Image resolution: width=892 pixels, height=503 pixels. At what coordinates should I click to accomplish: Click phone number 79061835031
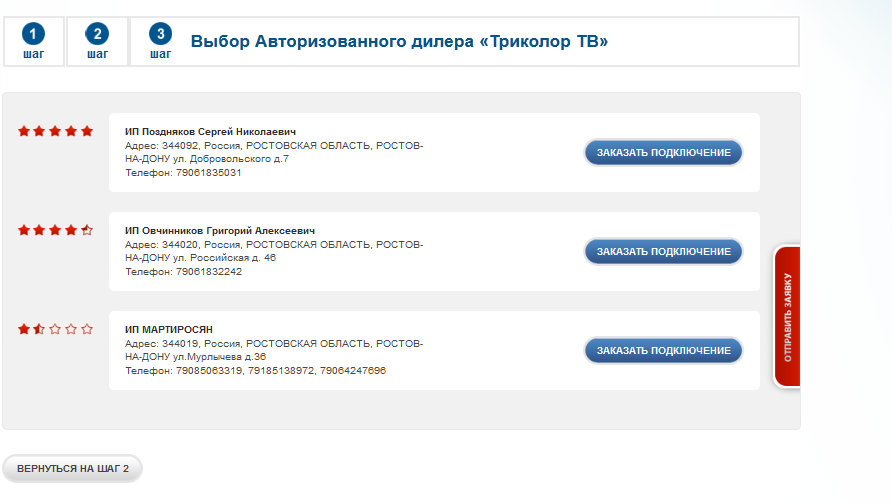click(x=208, y=173)
